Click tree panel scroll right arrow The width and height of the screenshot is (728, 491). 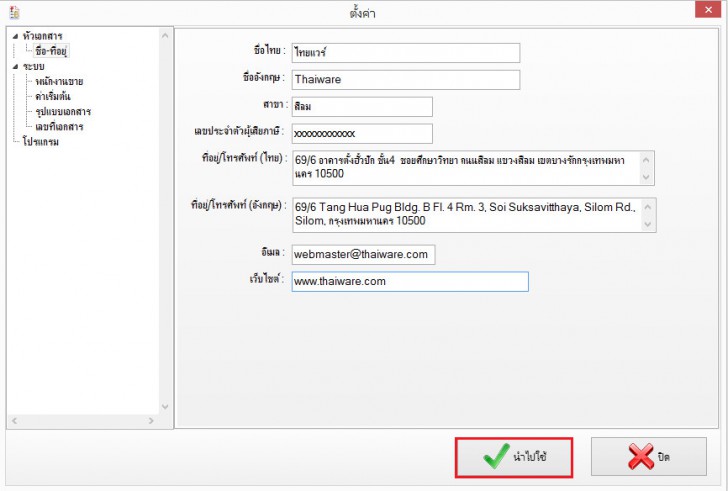151,420
